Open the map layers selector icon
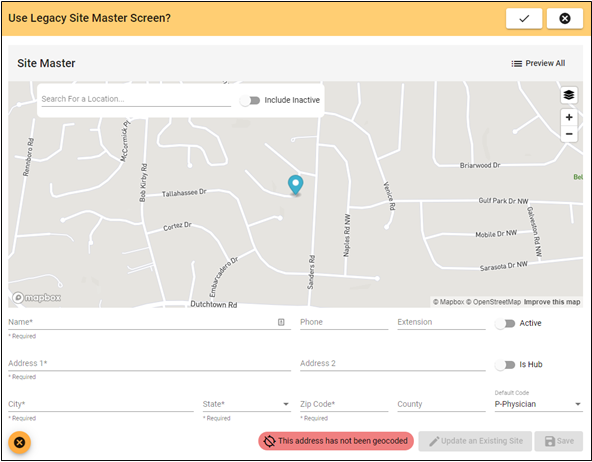The image size is (592, 462). coord(569,95)
